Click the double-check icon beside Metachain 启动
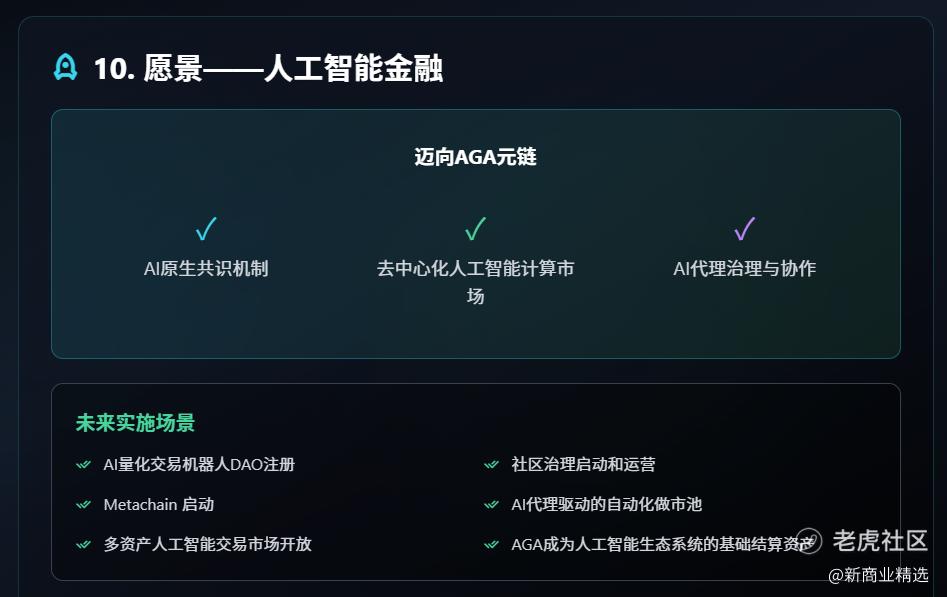Viewport: 947px width, 597px height. click(x=84, y=504)
